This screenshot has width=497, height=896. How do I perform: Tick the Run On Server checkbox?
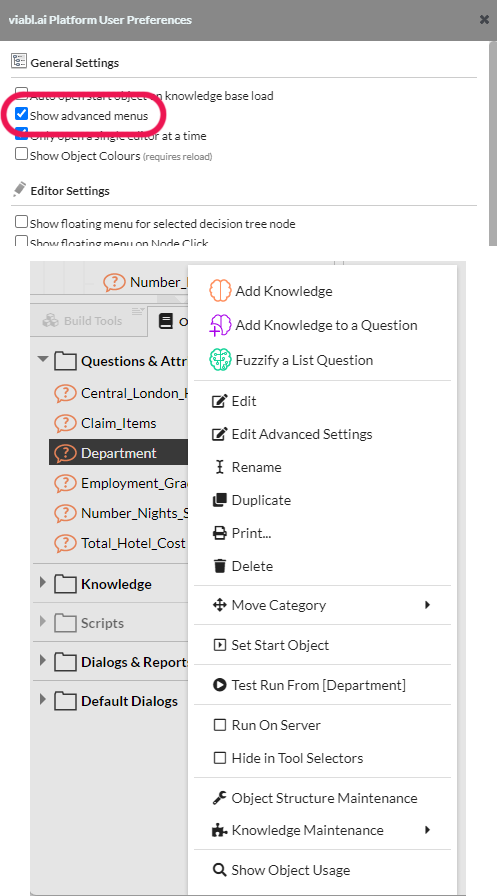(219, 725)
